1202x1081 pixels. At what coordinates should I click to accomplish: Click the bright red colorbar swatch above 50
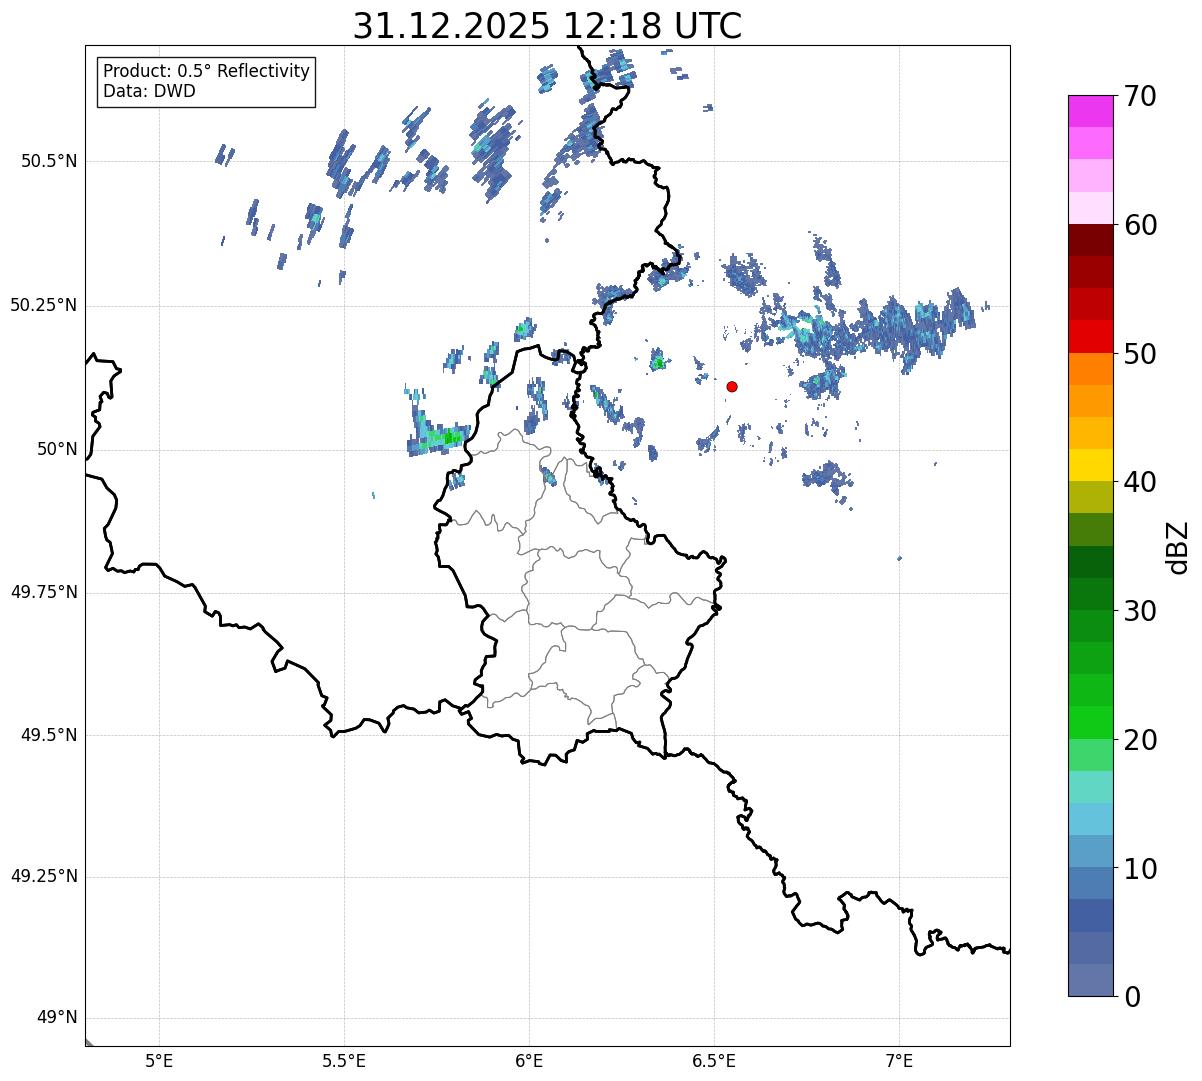1090,336
